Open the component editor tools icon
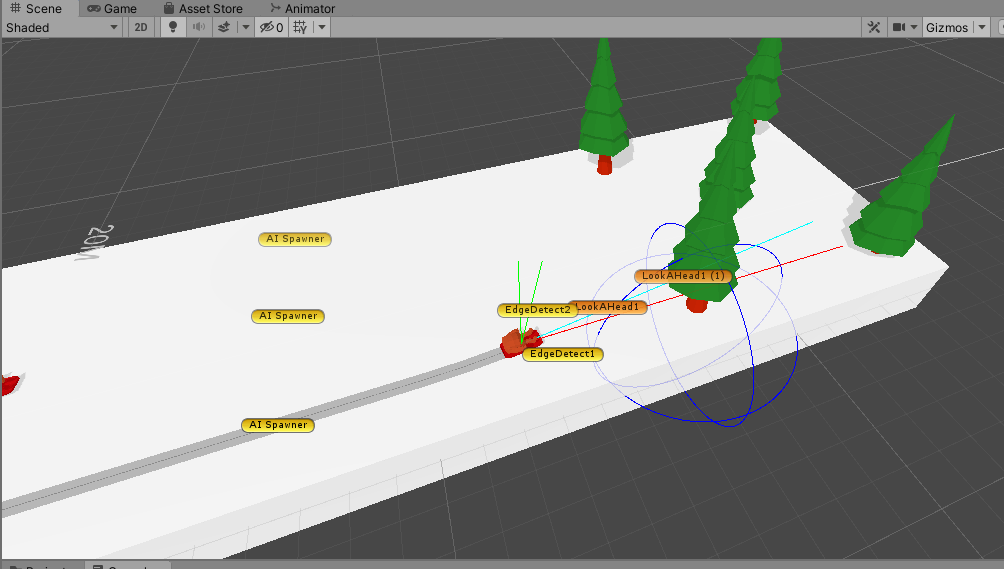The image size is (1004, 569). 873,27
